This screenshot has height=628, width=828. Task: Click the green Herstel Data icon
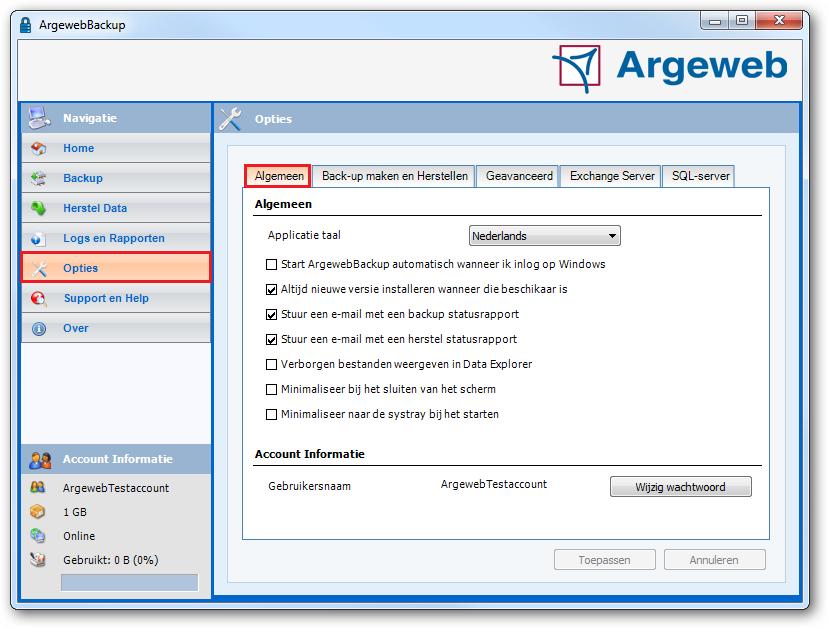[x=39, y=208]
